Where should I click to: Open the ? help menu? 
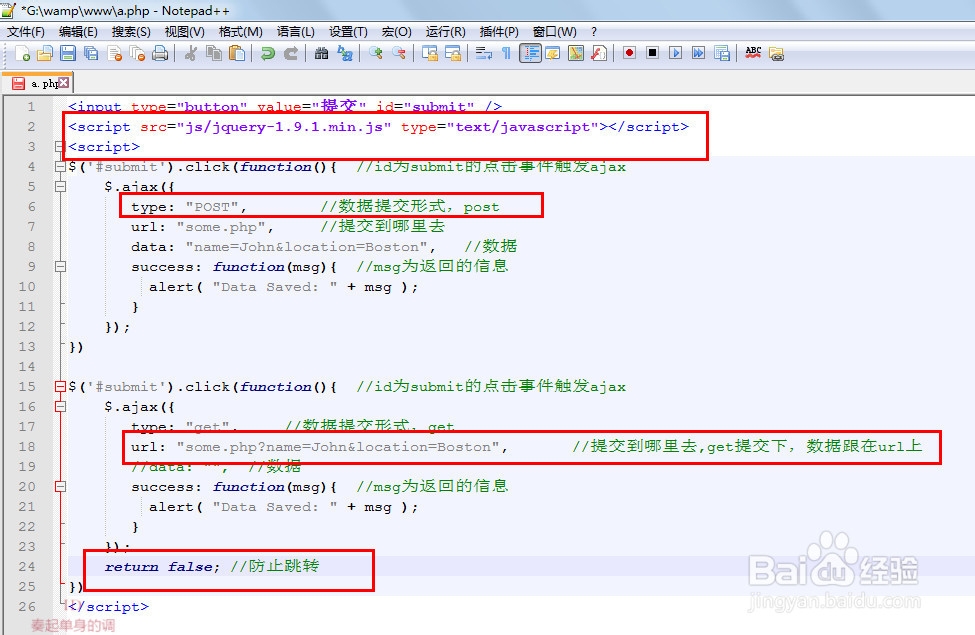point(594,31)
